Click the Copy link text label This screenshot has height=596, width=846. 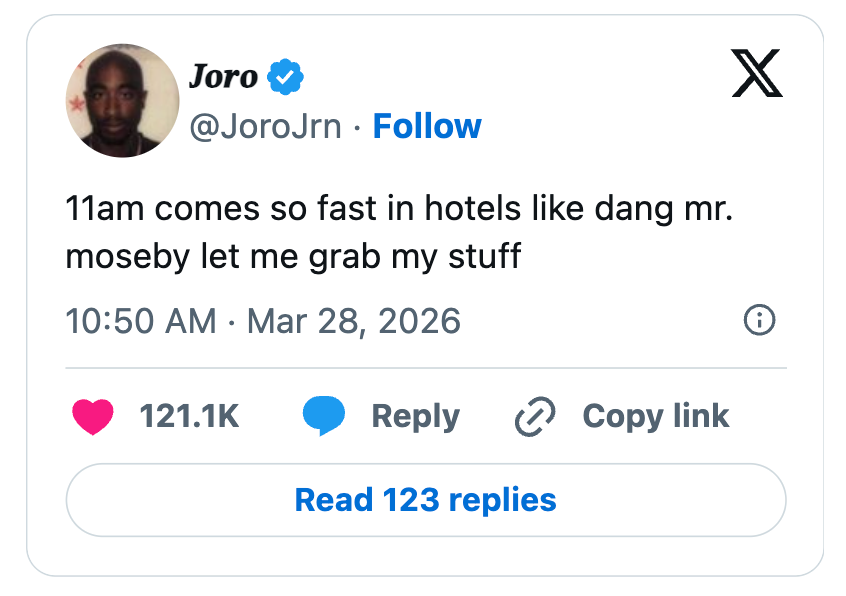click(x=656, y=416)
